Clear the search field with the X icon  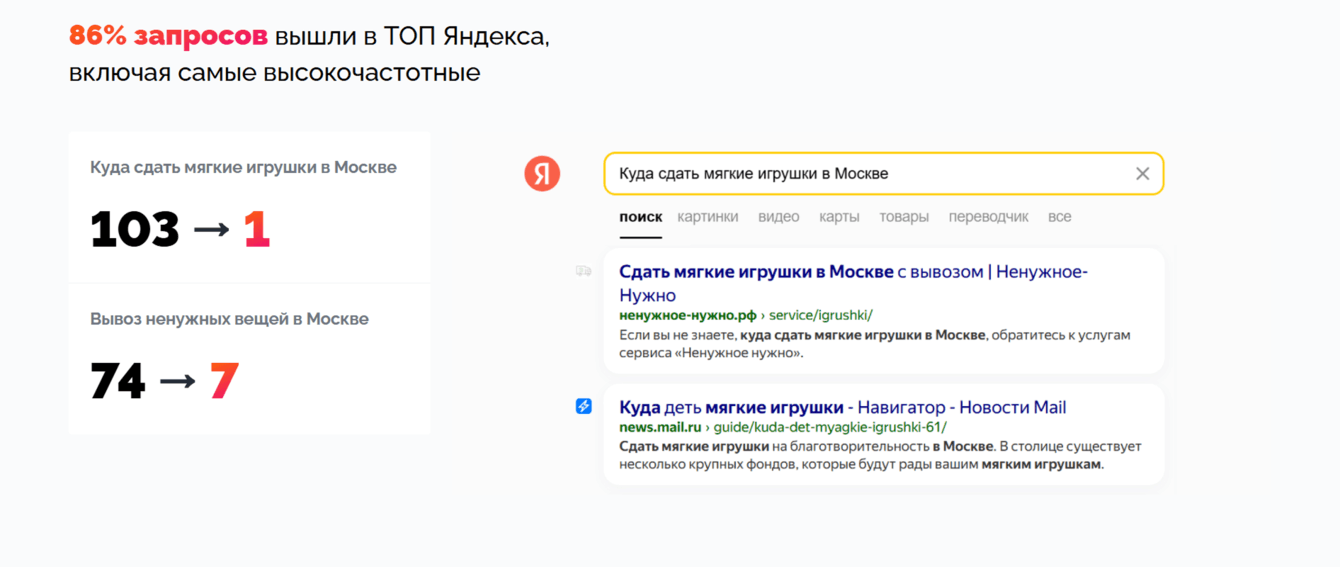point(1142,174)
